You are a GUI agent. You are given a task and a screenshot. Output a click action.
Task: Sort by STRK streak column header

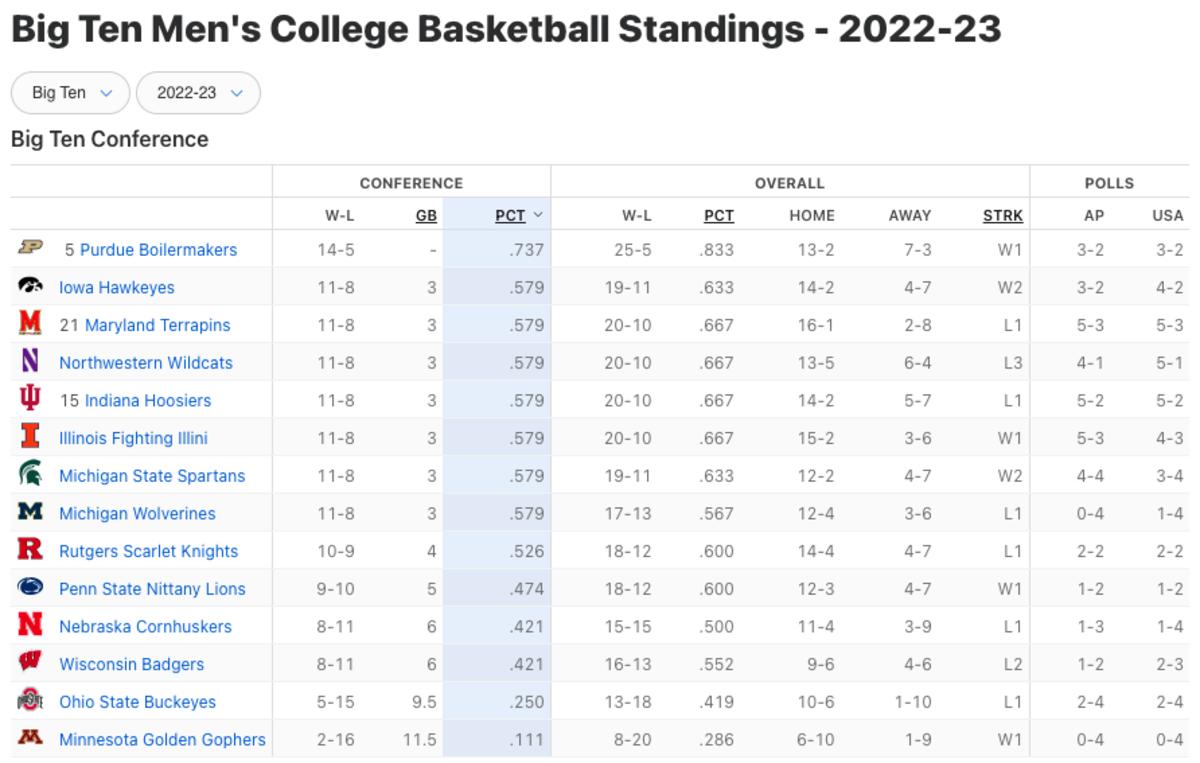(1003, 215)
